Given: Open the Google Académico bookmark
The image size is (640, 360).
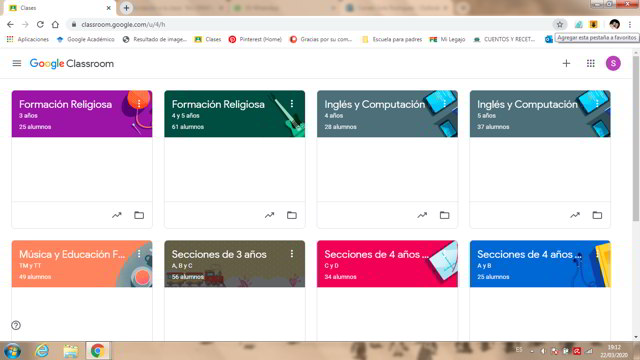Looking at the screenshot, I should click(x=86, y=39).
